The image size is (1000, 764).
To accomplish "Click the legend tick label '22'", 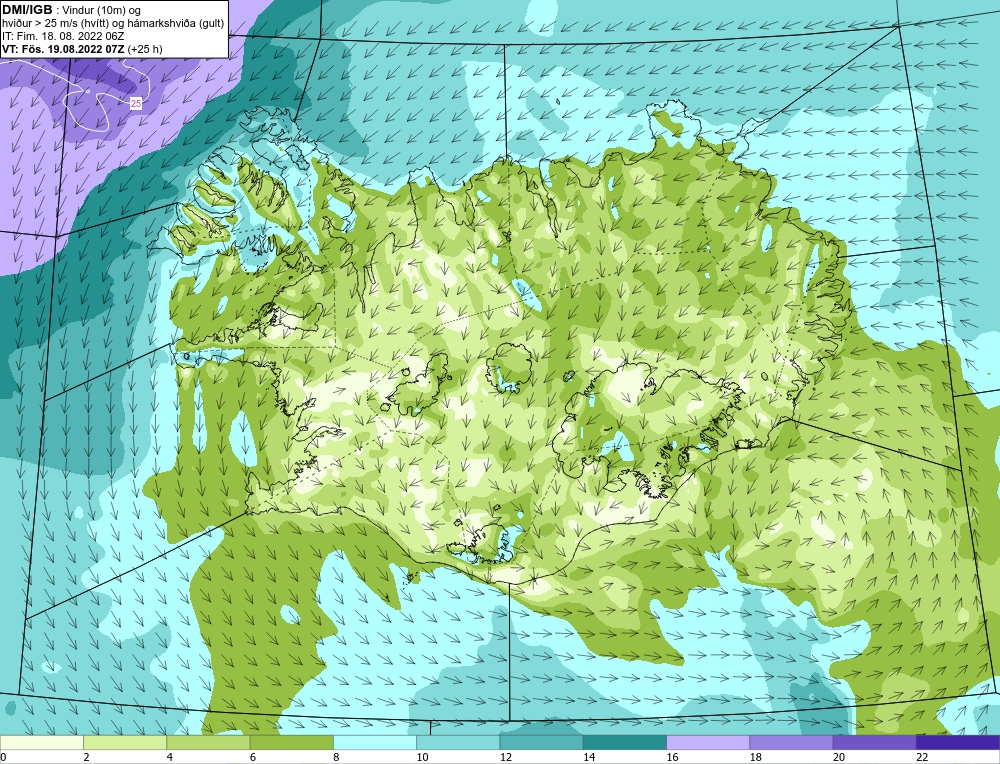I will tap(922, 757).
